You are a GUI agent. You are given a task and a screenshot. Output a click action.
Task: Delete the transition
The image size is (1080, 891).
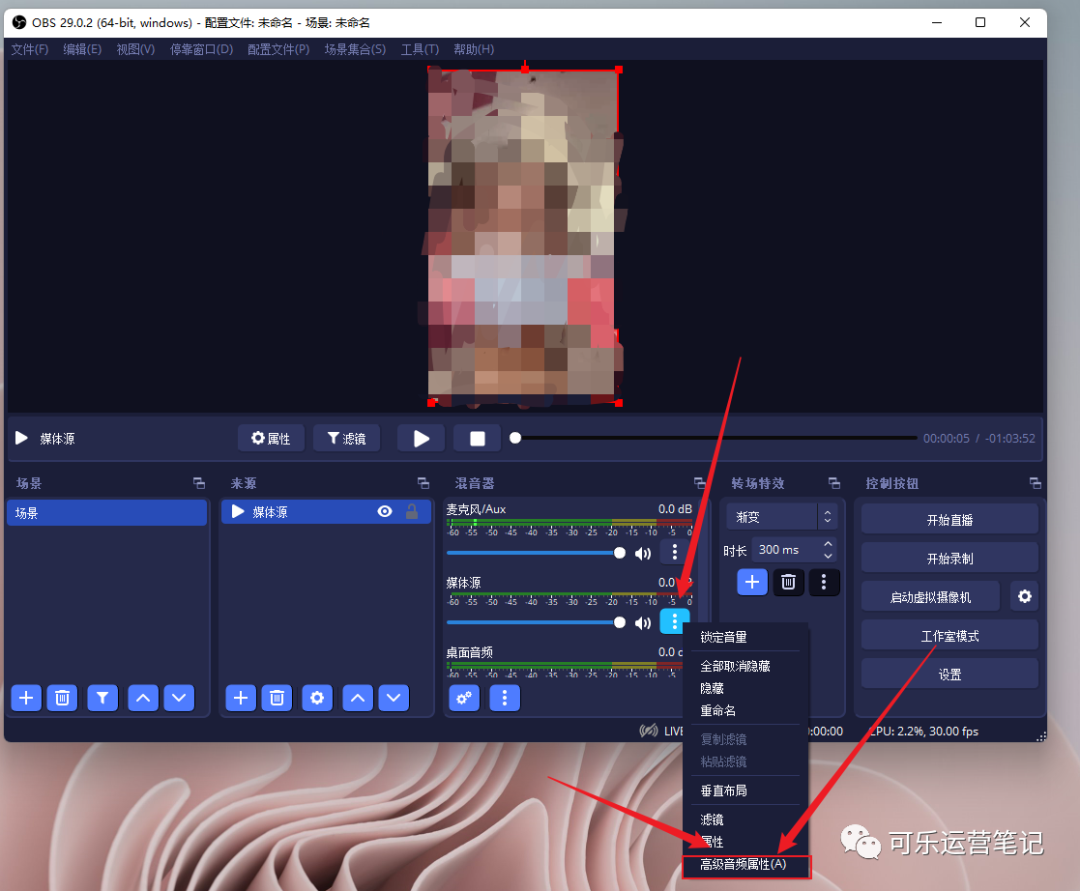(x=789, y=583)
